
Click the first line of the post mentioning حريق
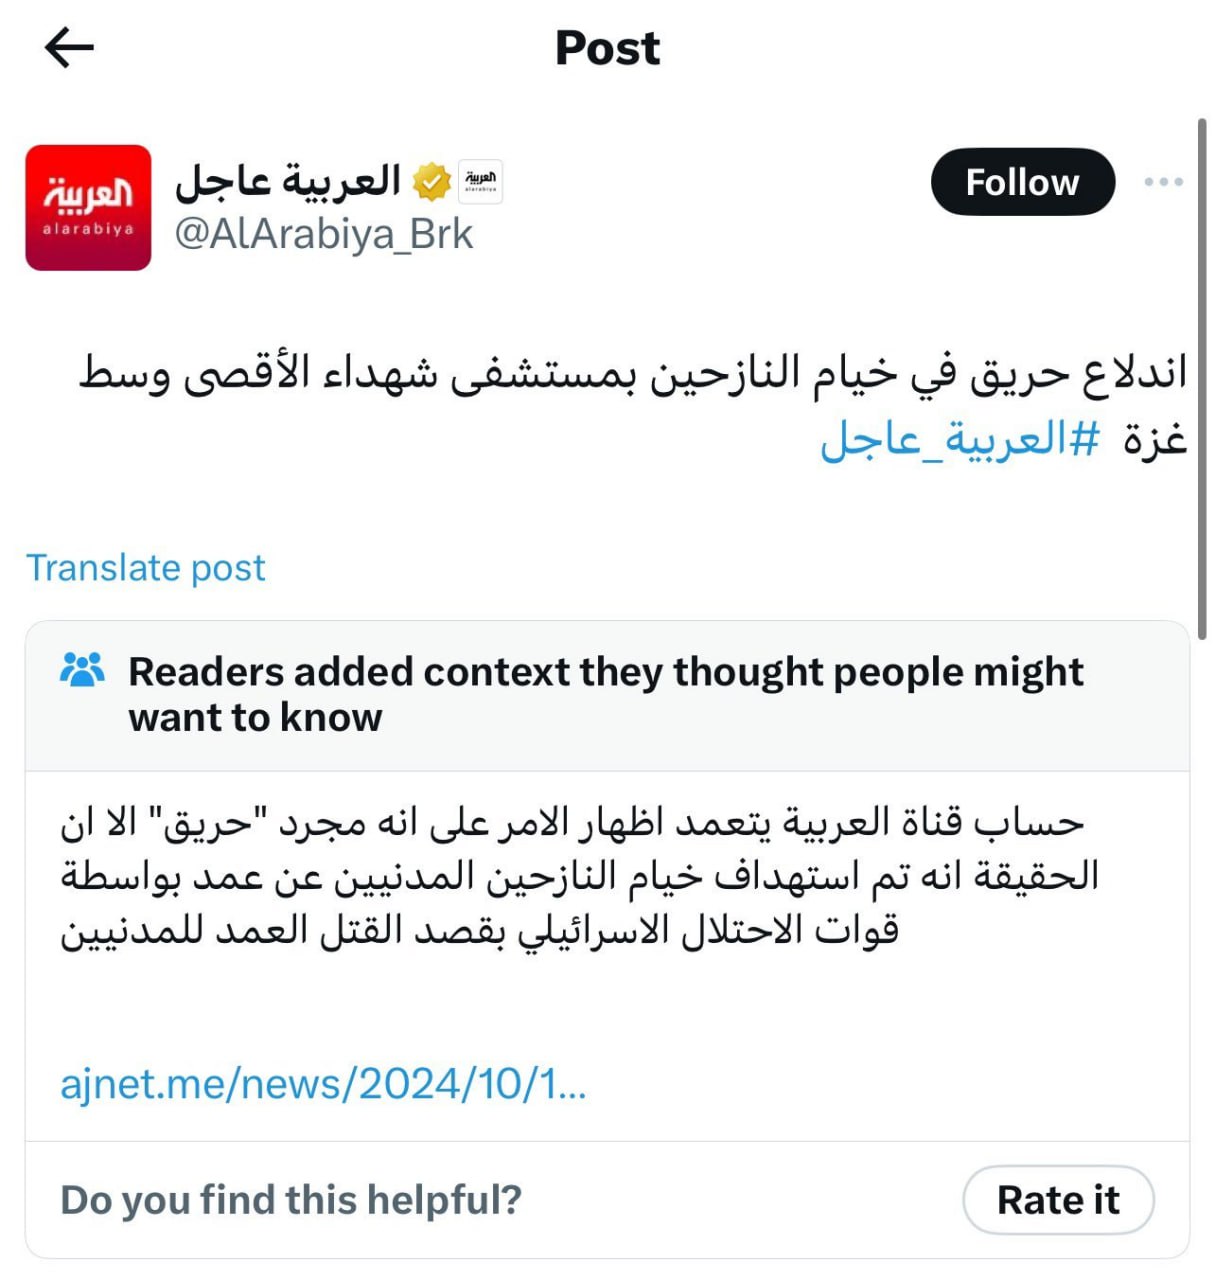pyautogui.click(x=632, y=372)
